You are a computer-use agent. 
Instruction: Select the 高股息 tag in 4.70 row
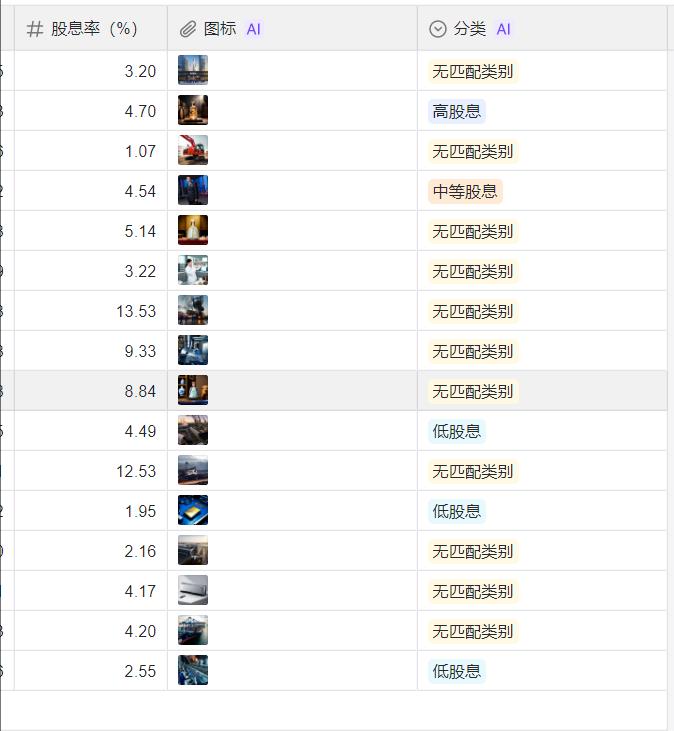pos(457,111)
